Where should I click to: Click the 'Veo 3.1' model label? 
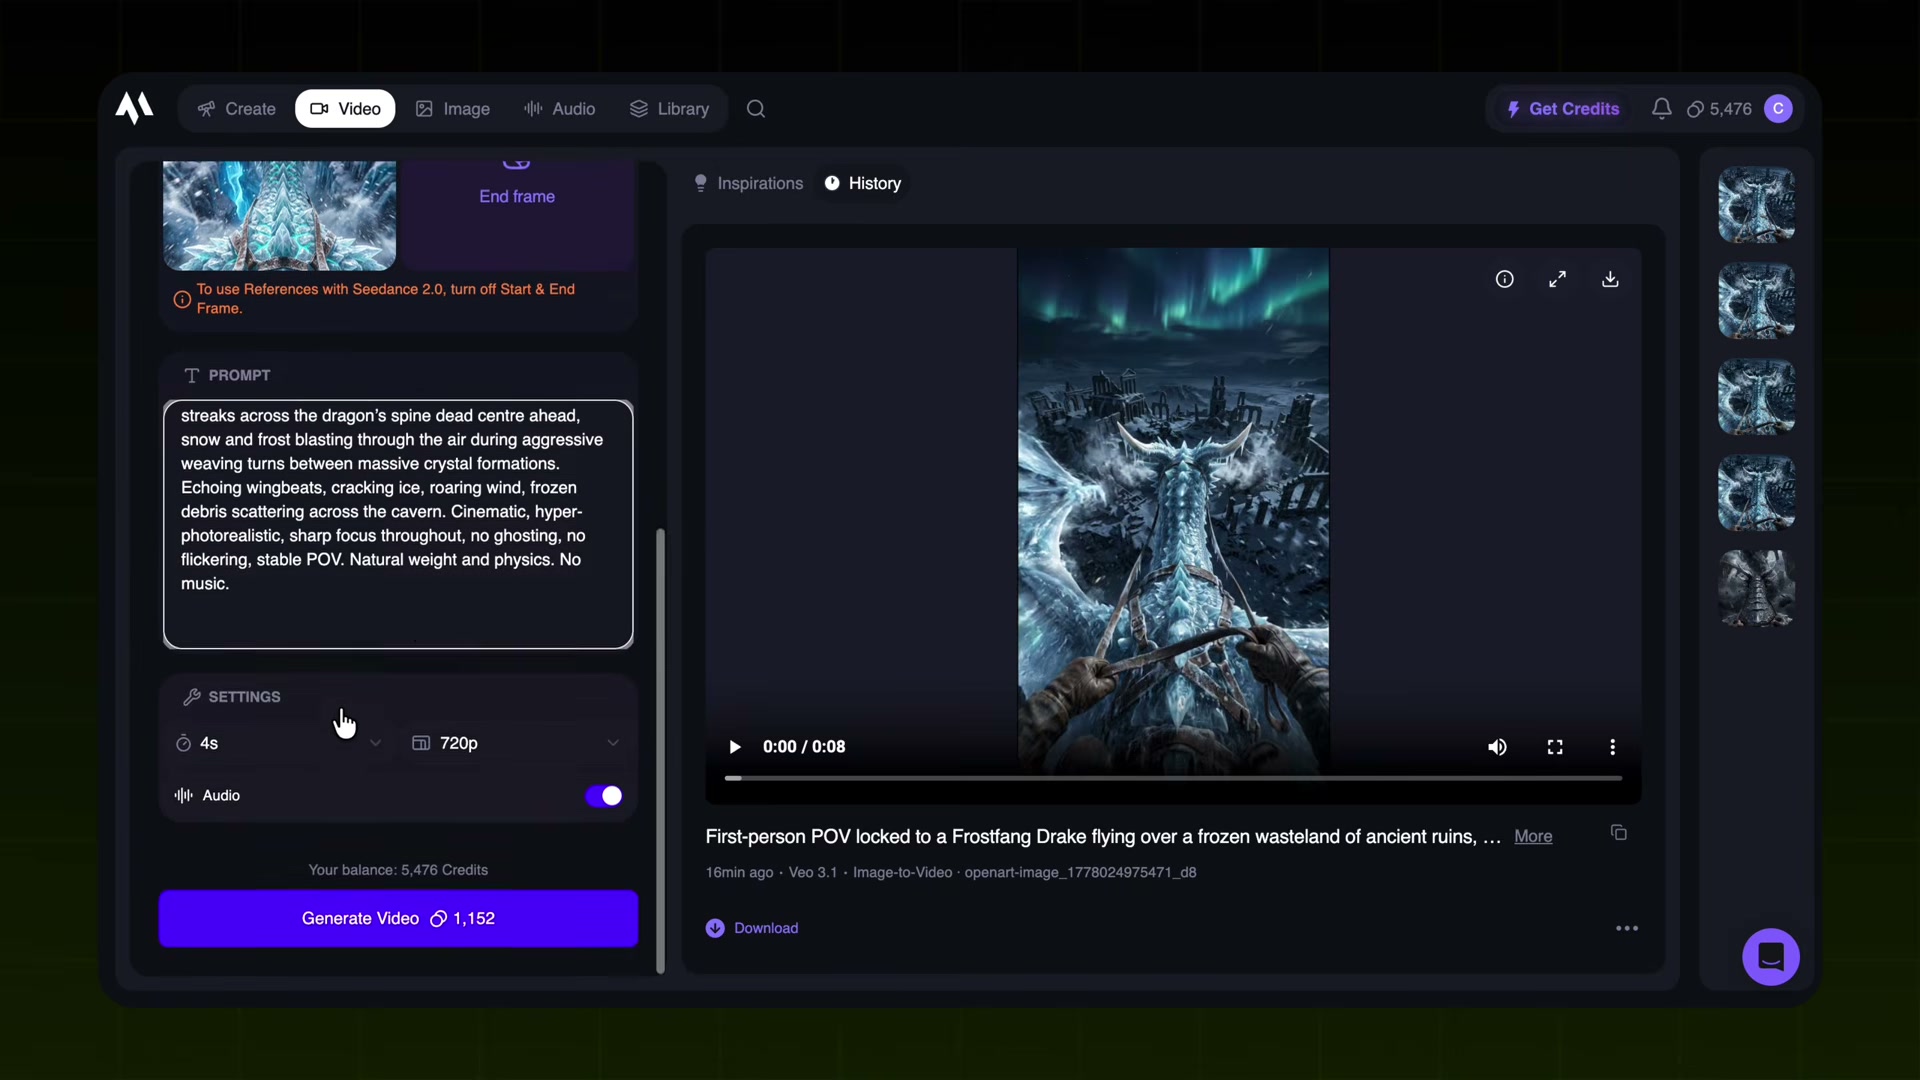(x=813, y=872)
